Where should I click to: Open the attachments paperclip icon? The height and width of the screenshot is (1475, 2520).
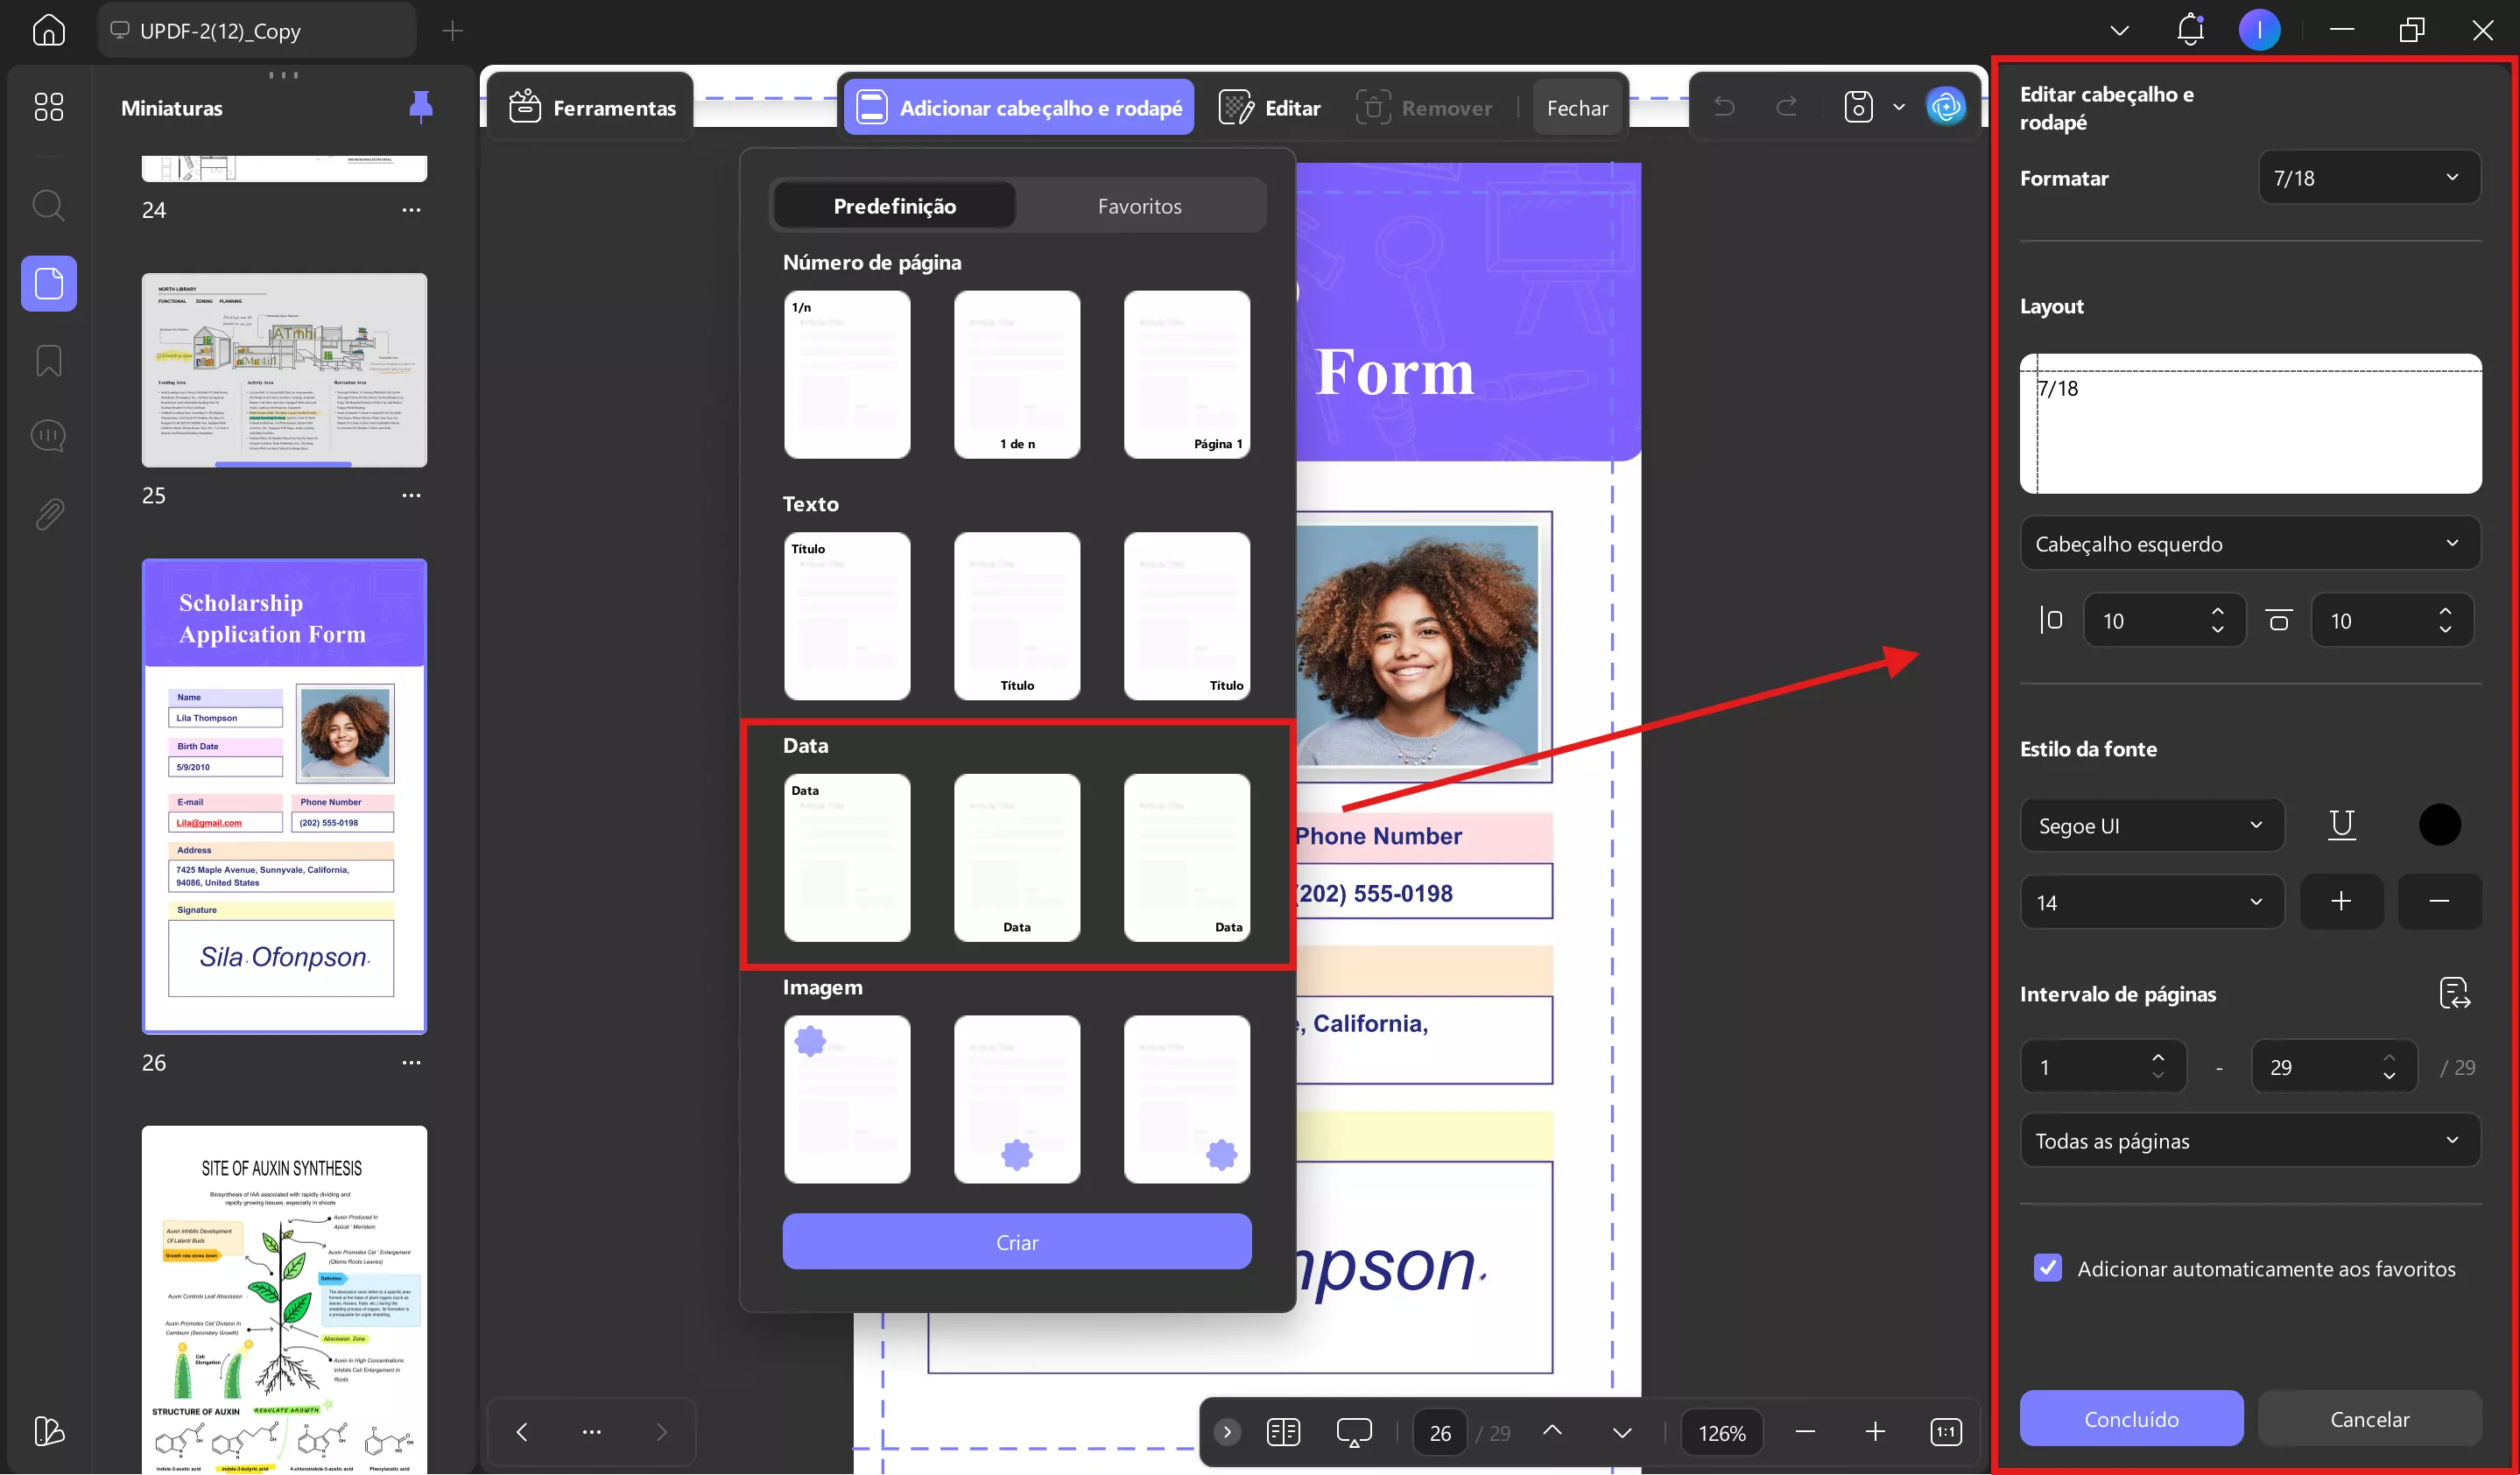pos(48,514)
